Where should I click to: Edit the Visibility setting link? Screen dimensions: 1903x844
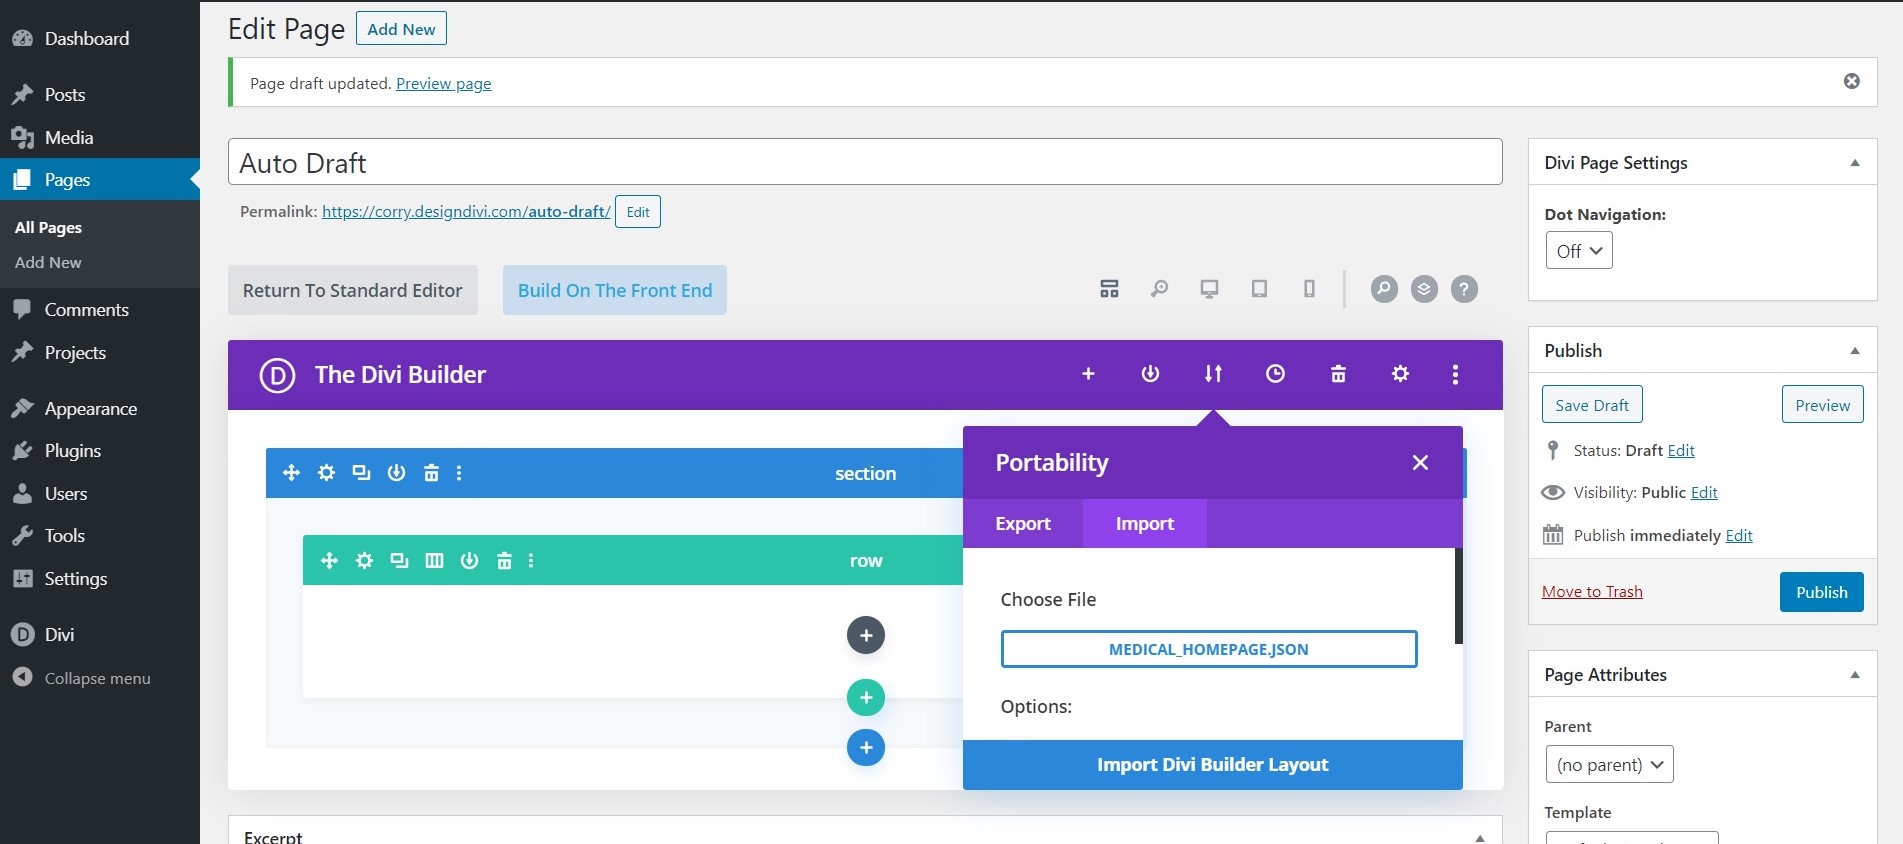coord(1704,493)
